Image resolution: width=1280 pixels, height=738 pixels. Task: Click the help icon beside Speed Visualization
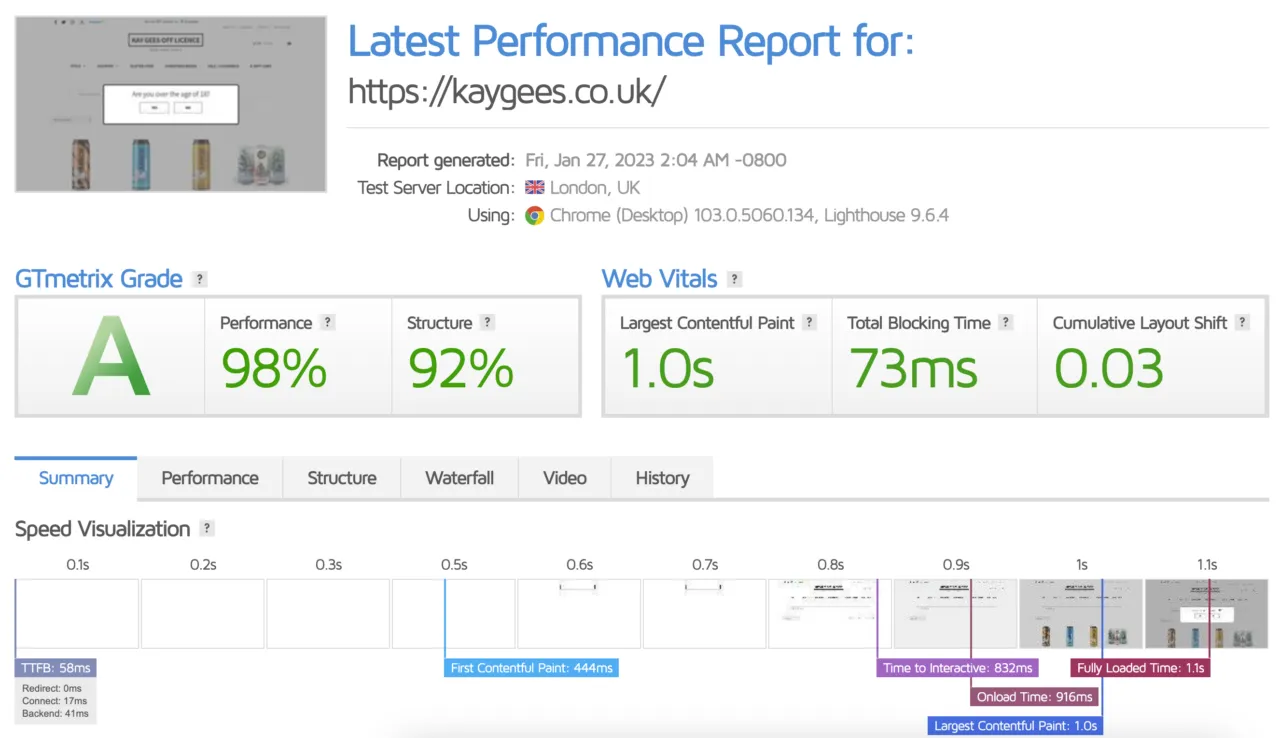pos(207,529)
